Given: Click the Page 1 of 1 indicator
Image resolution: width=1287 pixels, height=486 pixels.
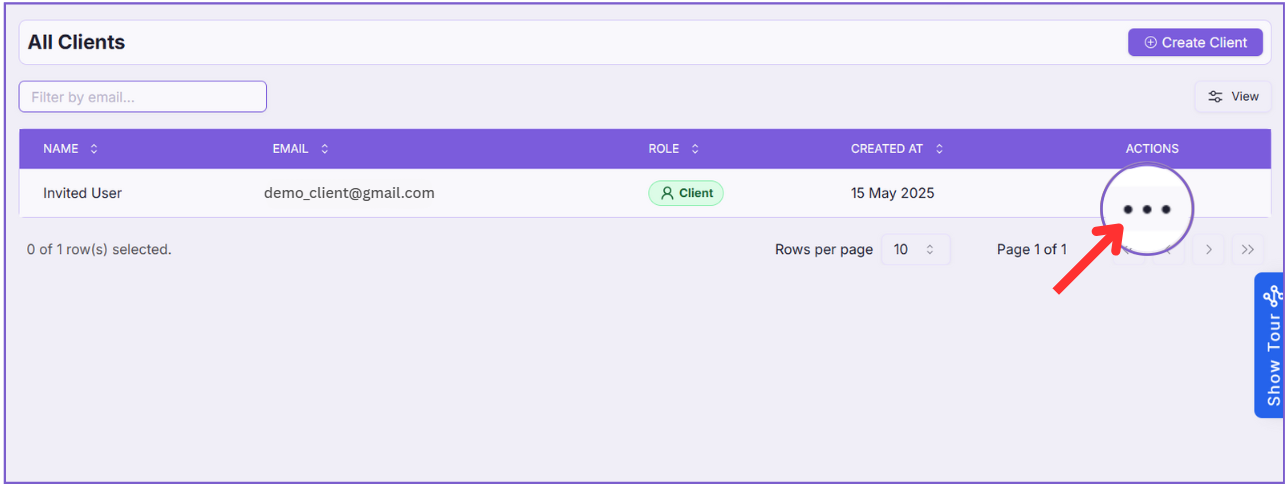Looking at the screenshot, I should [x=1031, y=250].
